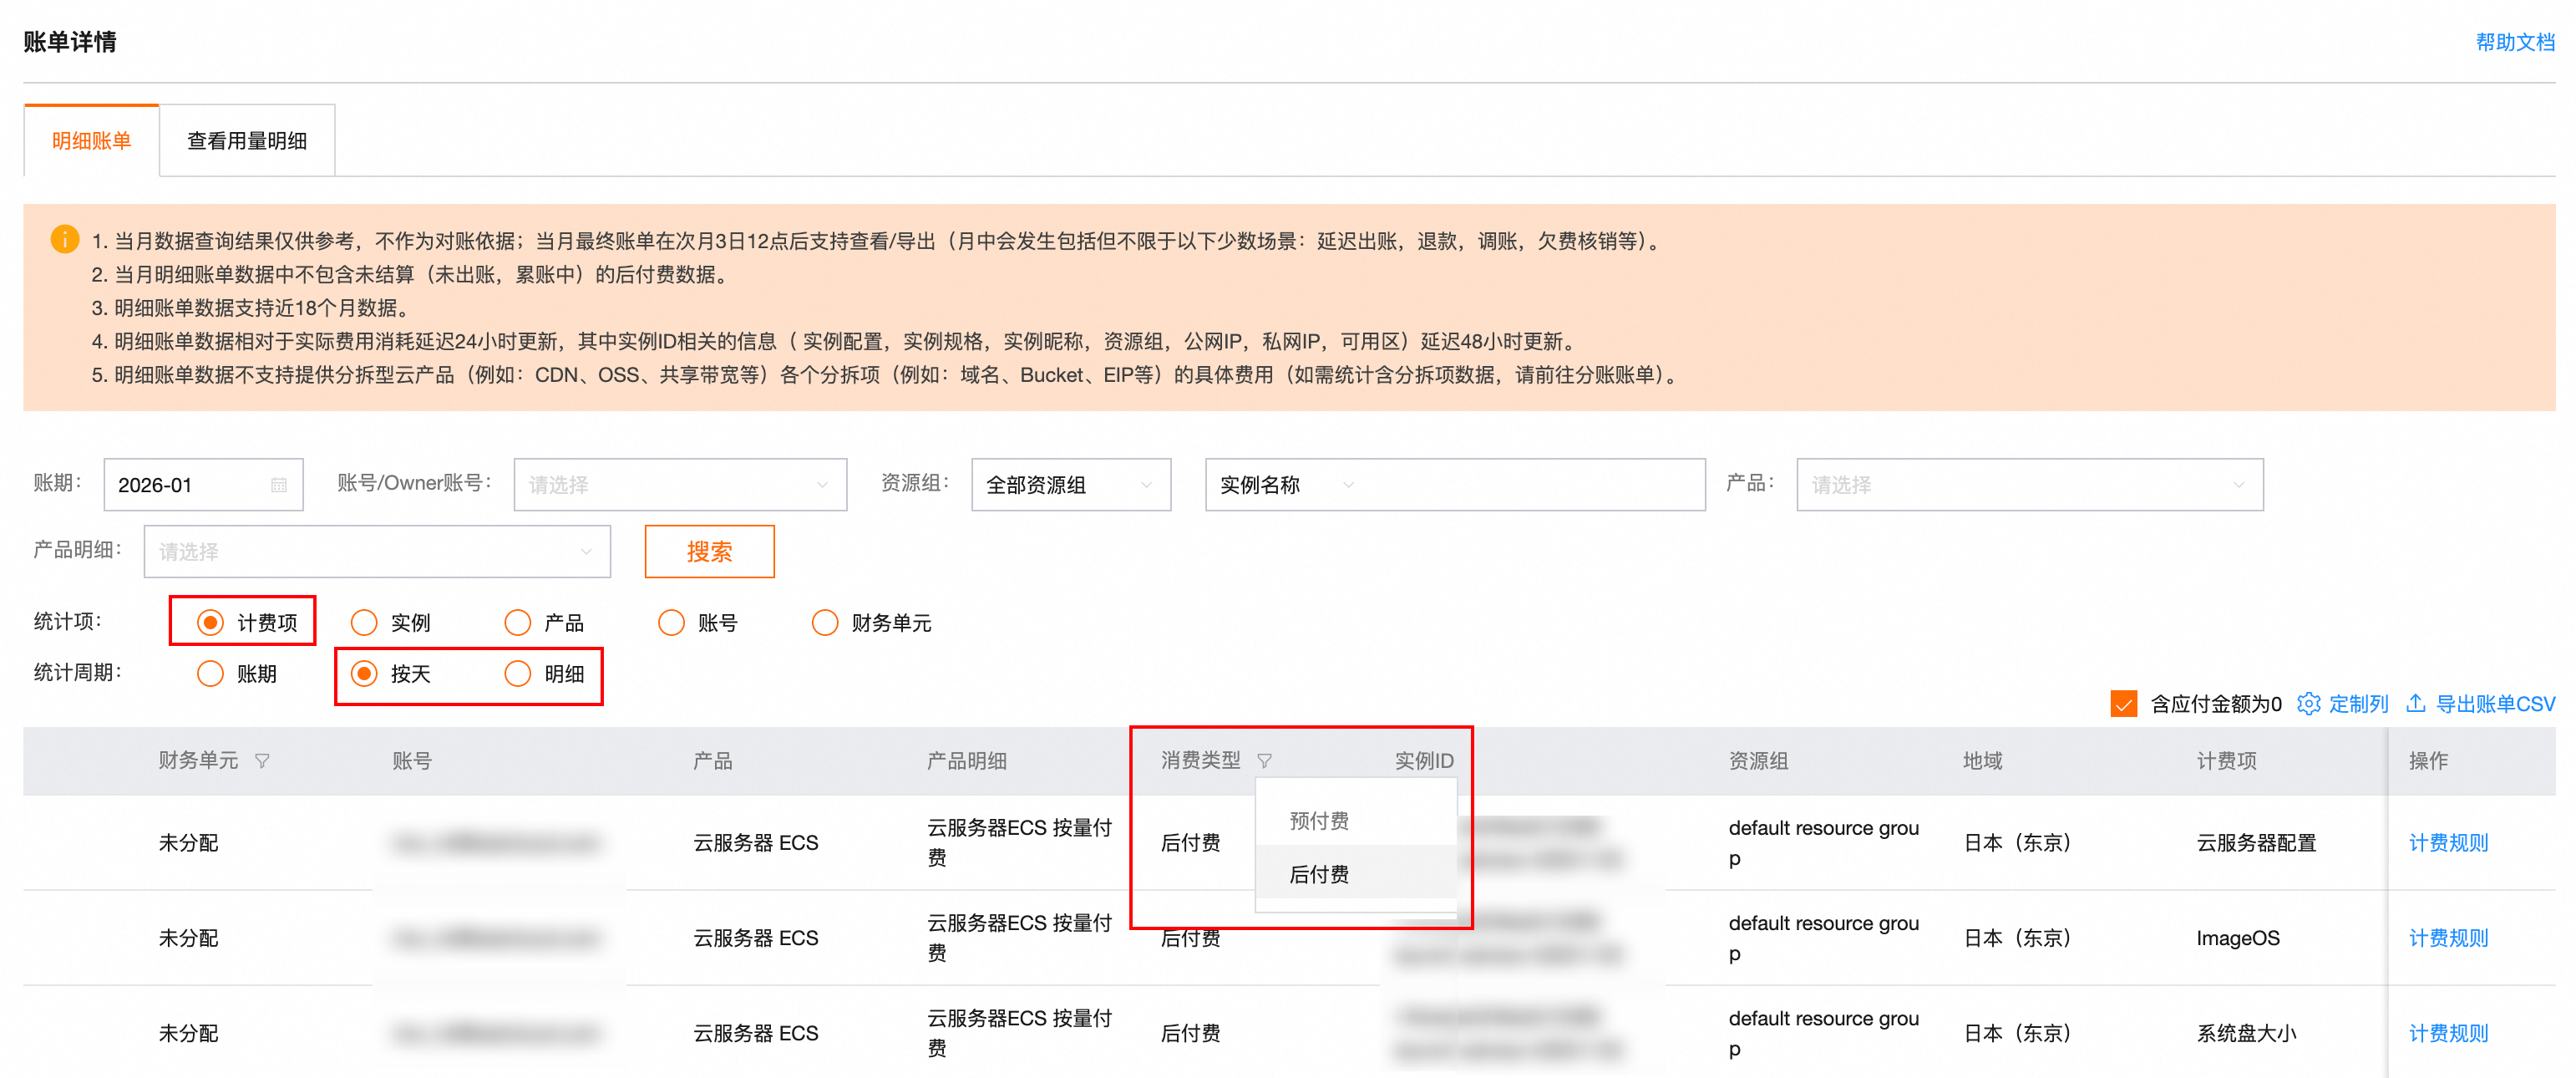Viewport: 2576px width, 1078px height.
Task: Open the 账号/Owner账号 dropdown
Action: coord(680,485)
